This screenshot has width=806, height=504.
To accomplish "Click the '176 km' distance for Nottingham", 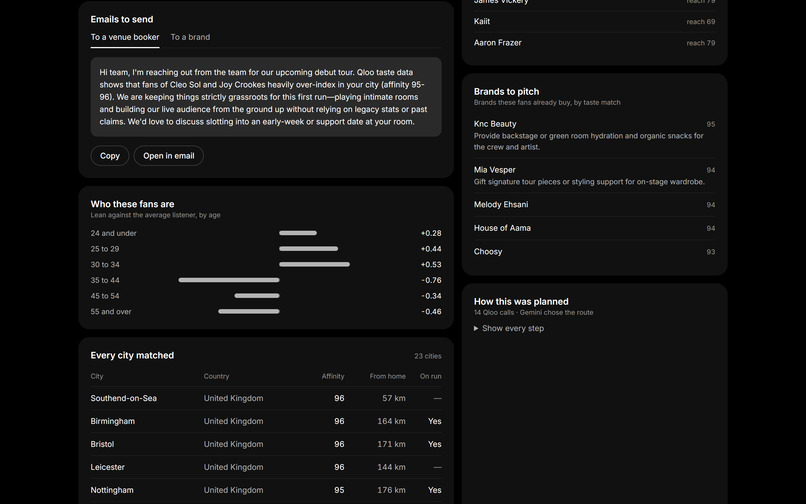I will tap(391, 490).
